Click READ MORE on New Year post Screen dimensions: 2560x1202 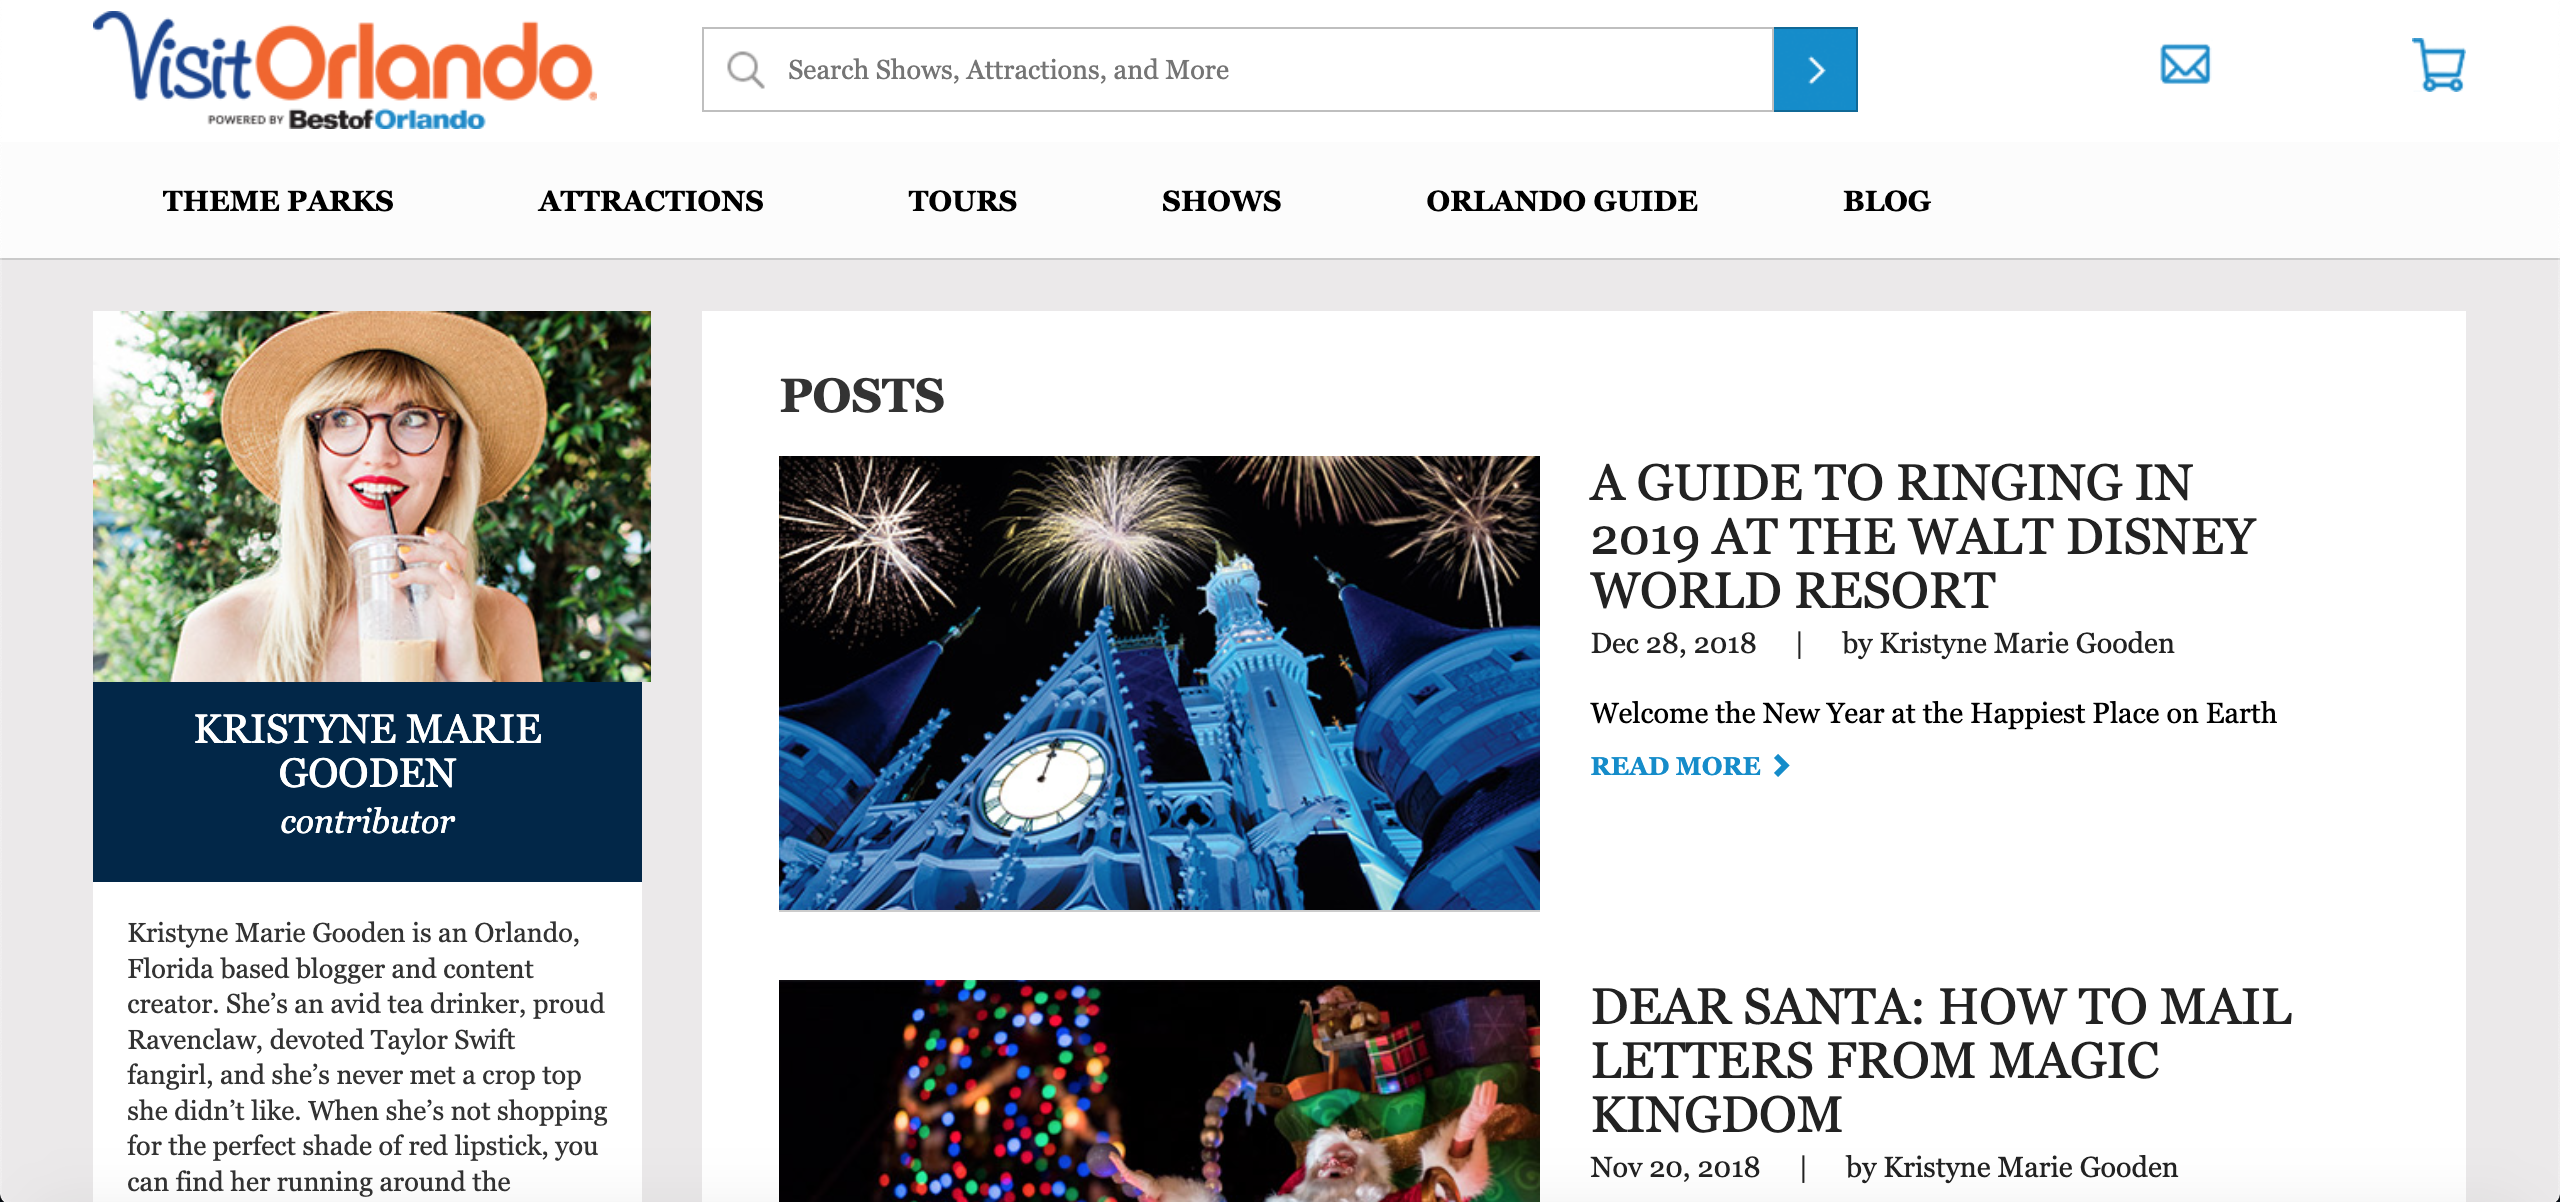pos(1675,766)
